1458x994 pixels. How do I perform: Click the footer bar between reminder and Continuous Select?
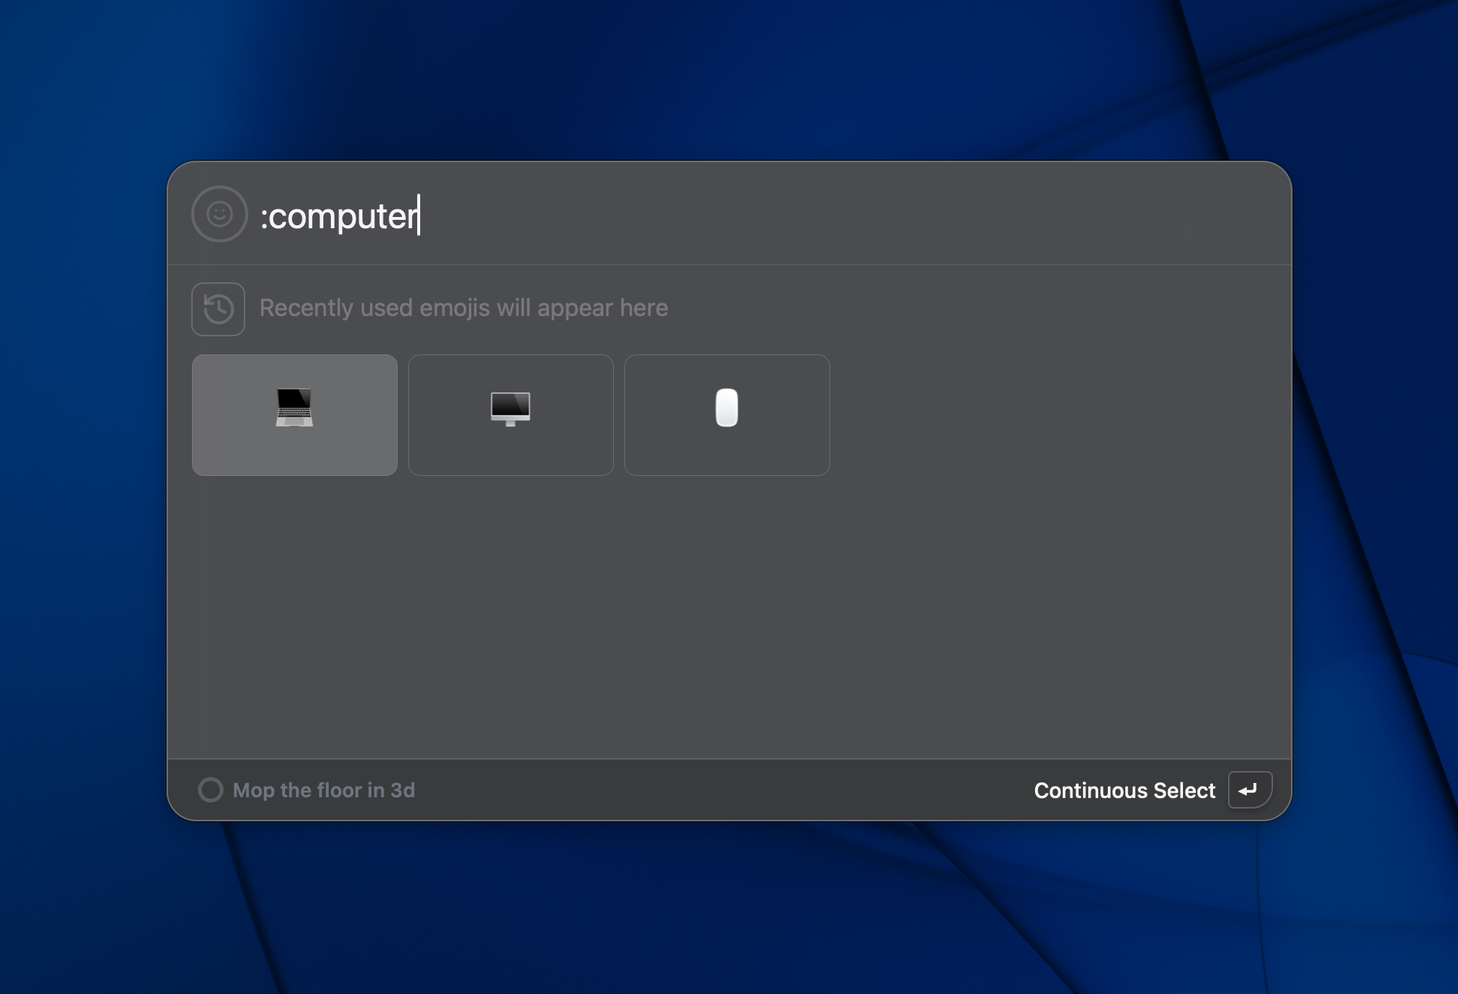point(720,790)
